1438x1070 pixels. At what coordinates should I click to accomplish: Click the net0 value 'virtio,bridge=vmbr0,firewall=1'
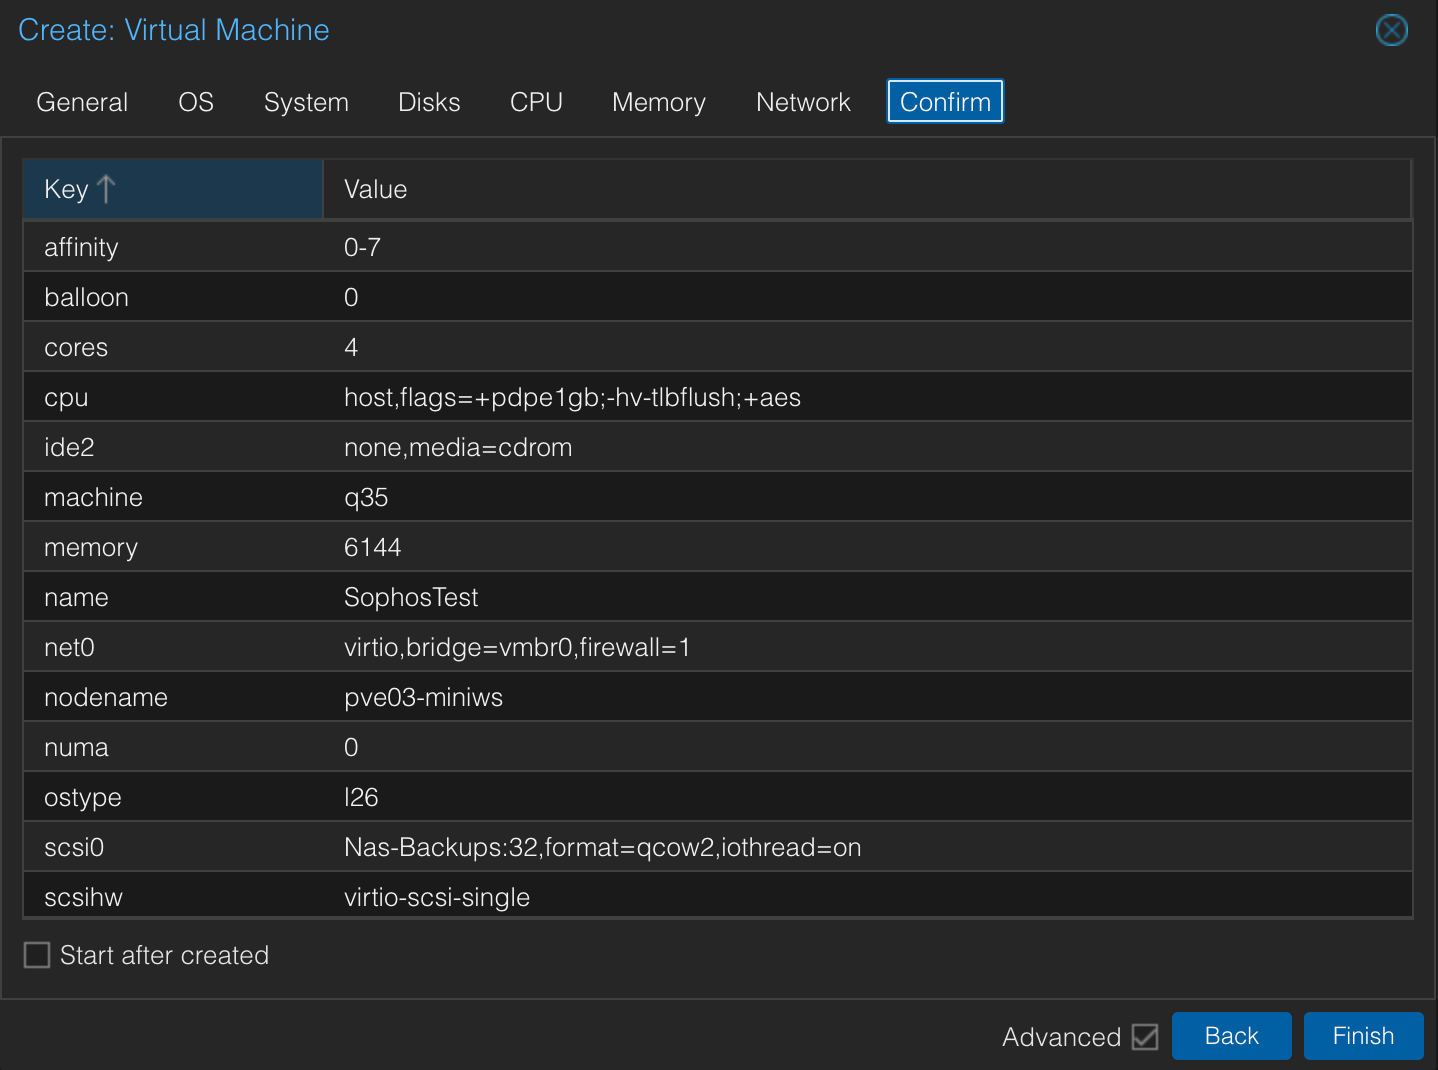[517, 647]
